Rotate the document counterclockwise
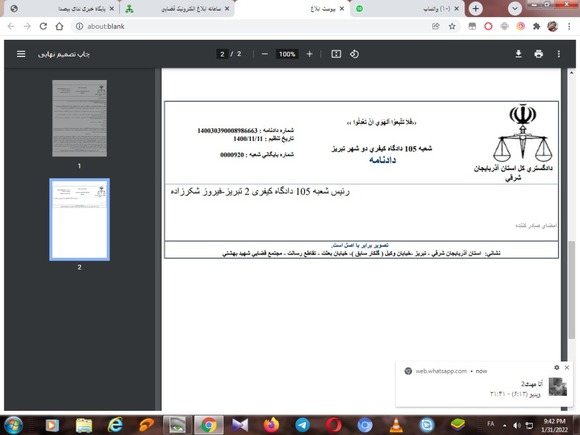 pos(354,54)
